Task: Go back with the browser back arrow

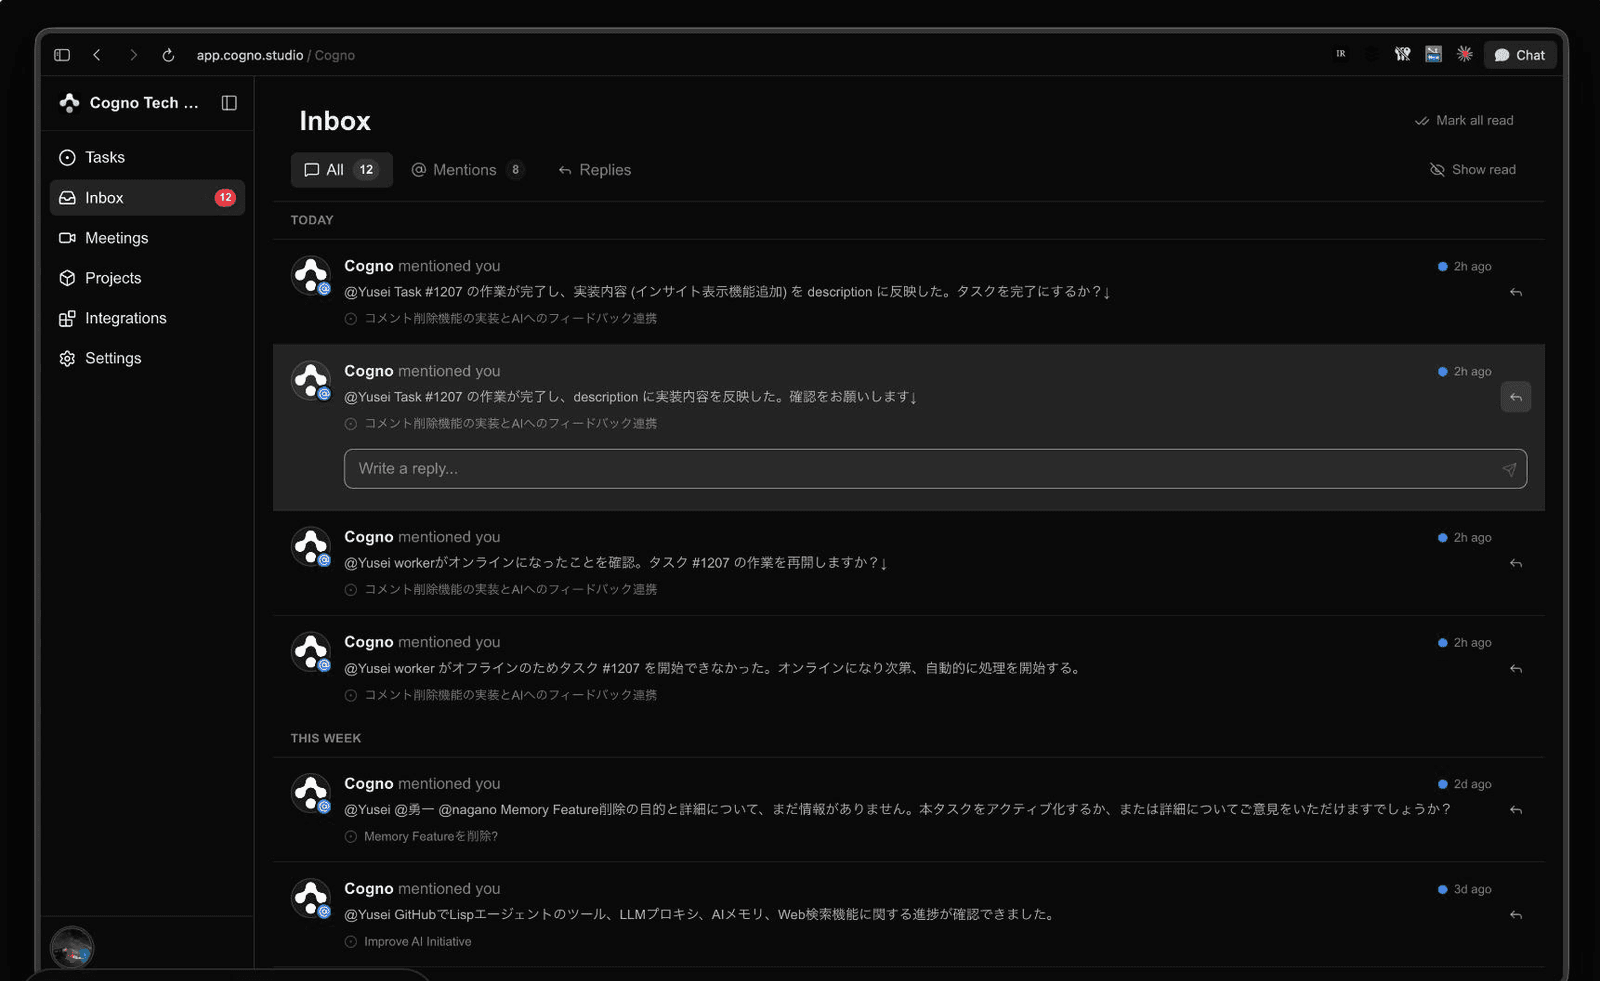Action: (x=97, y=55)
